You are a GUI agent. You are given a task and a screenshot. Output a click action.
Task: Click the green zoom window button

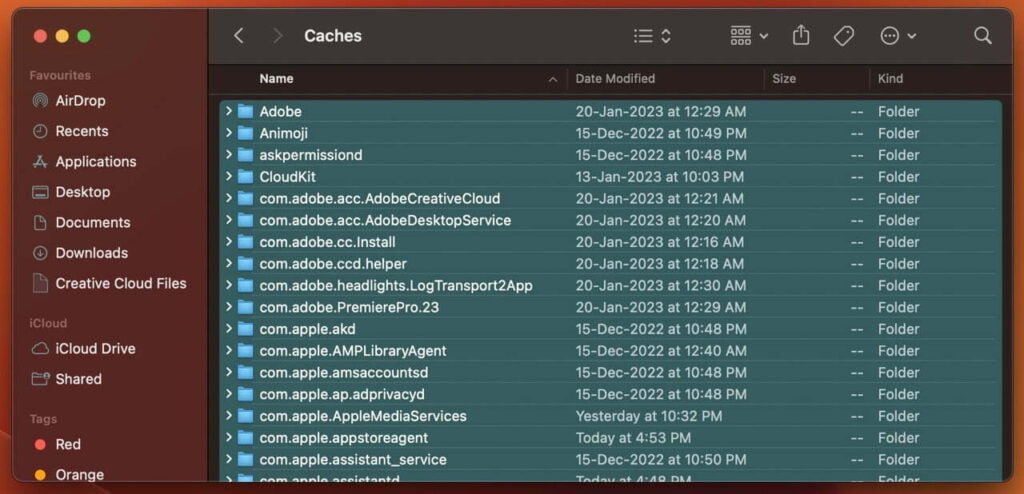click(84, 36)
